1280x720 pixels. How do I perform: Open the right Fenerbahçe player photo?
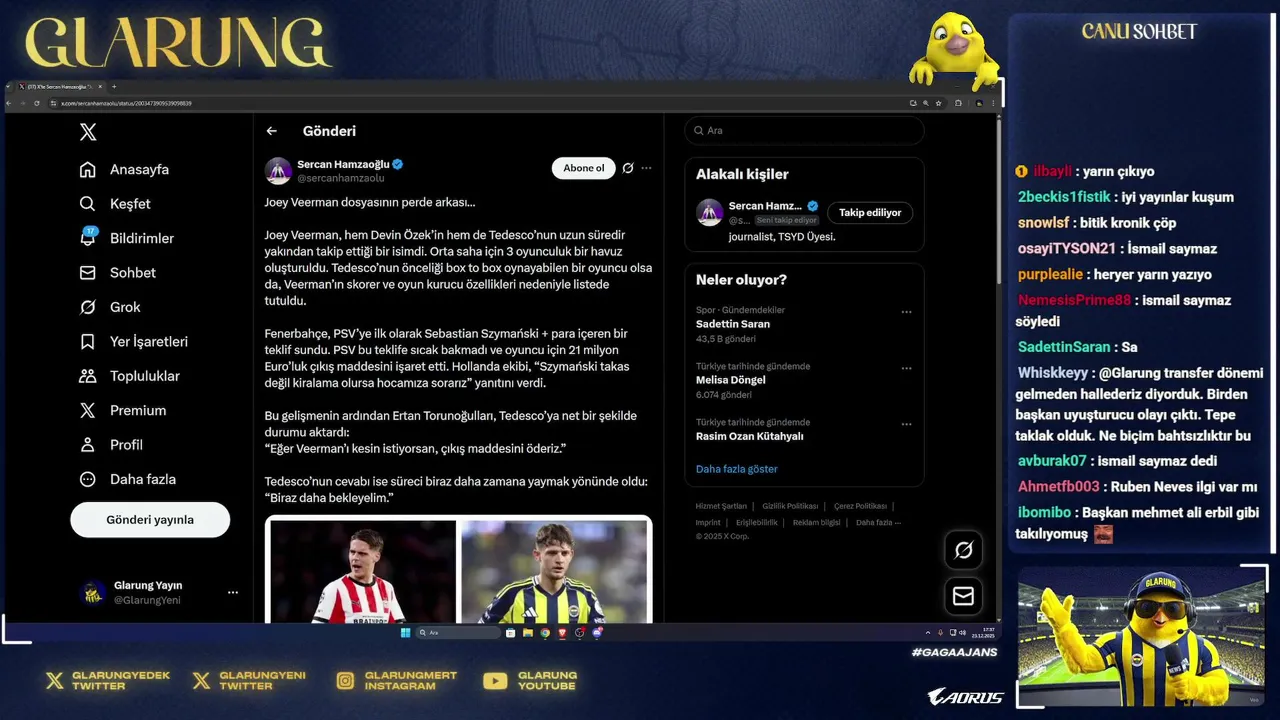pyautogui.click(x=554, y=570)
